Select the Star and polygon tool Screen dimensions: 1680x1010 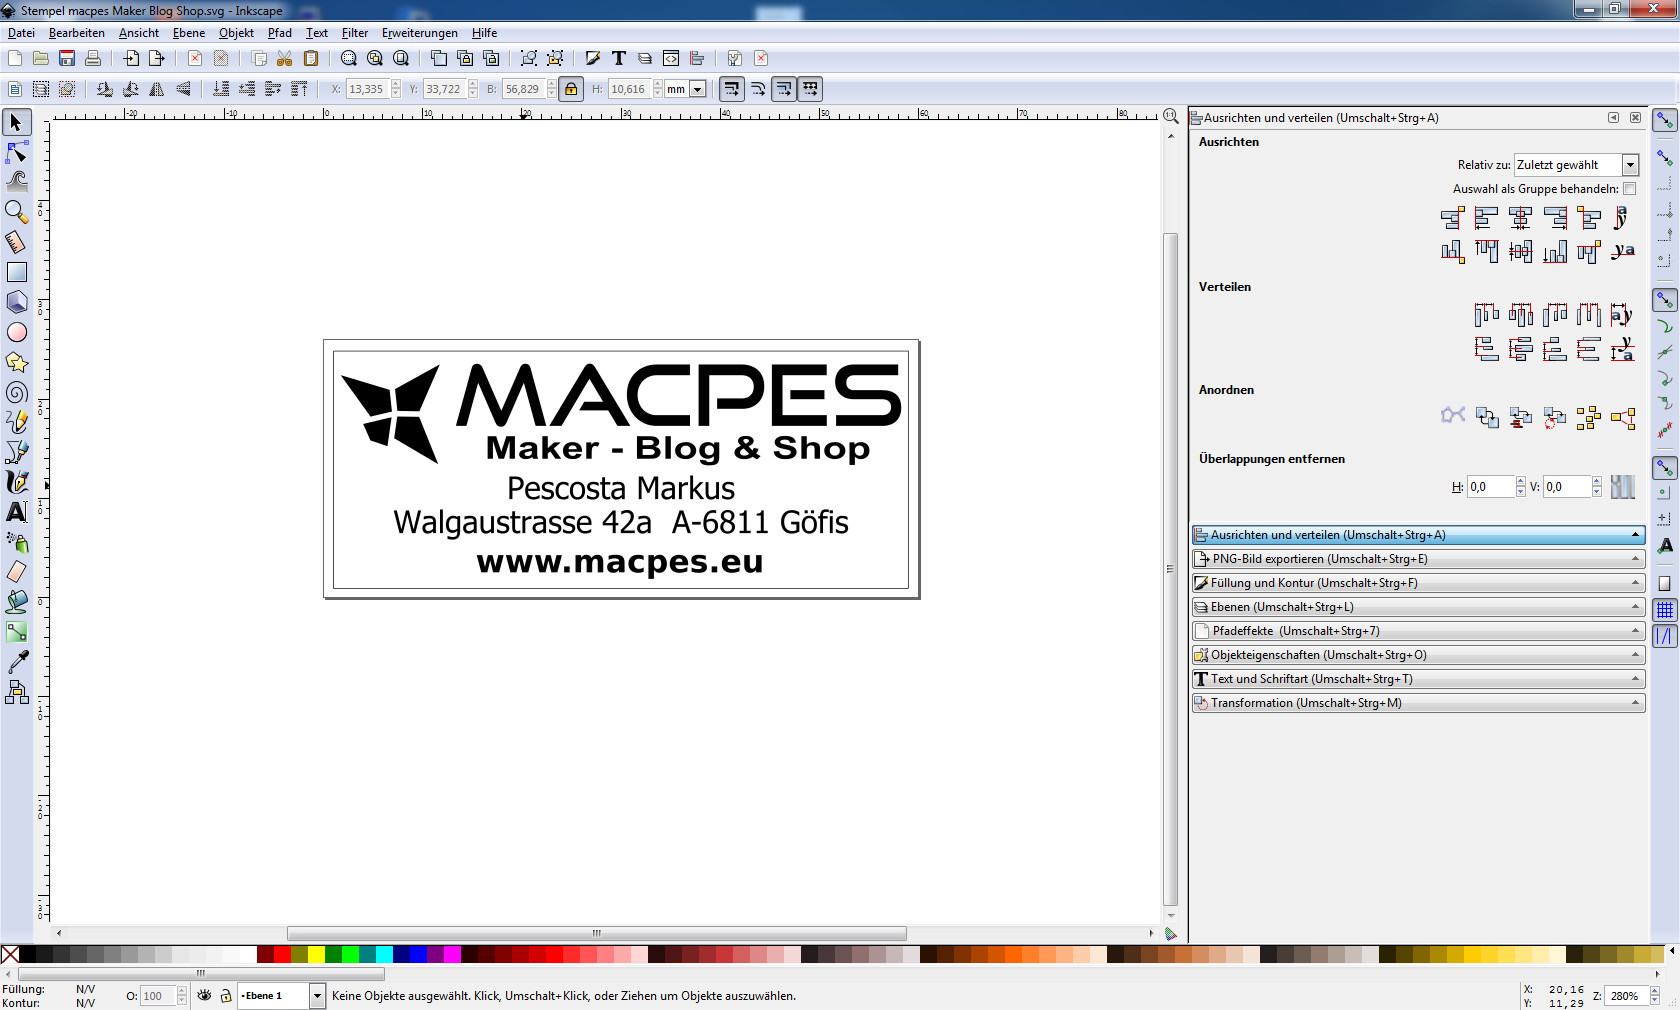[x=16, y=362]
